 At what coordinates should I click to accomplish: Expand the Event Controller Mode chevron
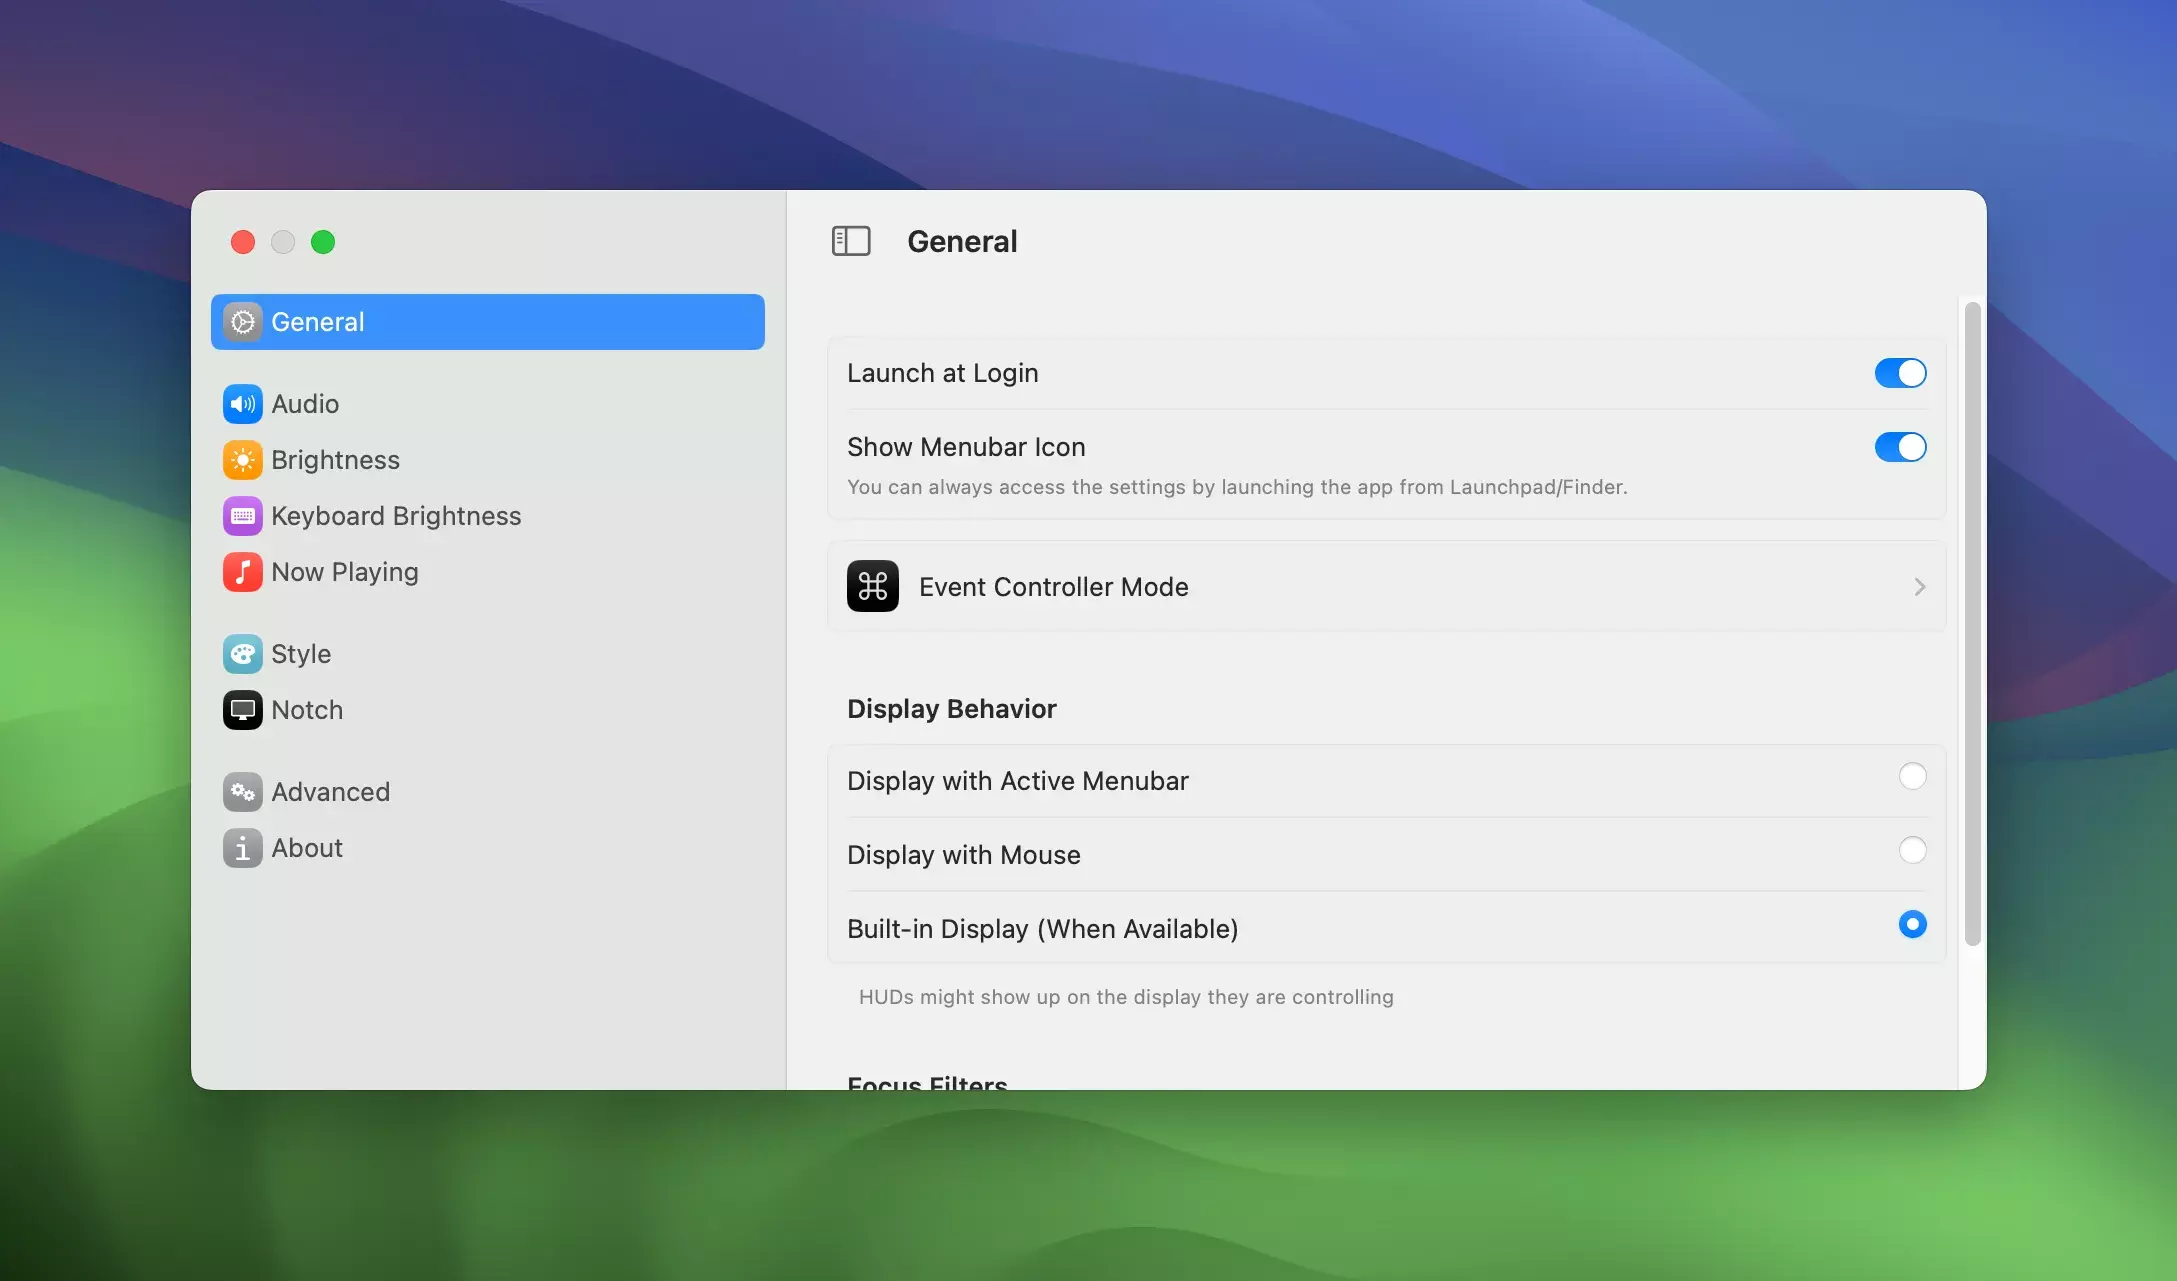[x=1919, y=587]
